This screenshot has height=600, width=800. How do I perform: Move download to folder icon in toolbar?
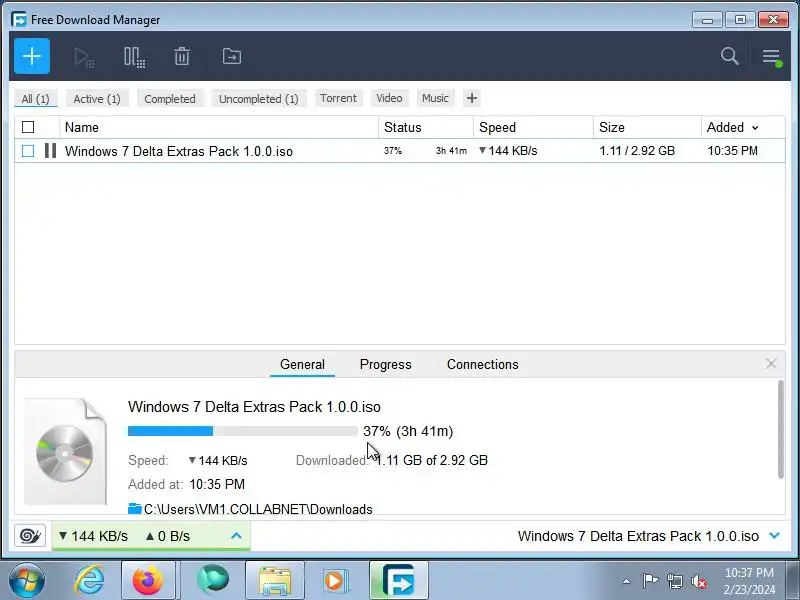[x=232, y=56]
